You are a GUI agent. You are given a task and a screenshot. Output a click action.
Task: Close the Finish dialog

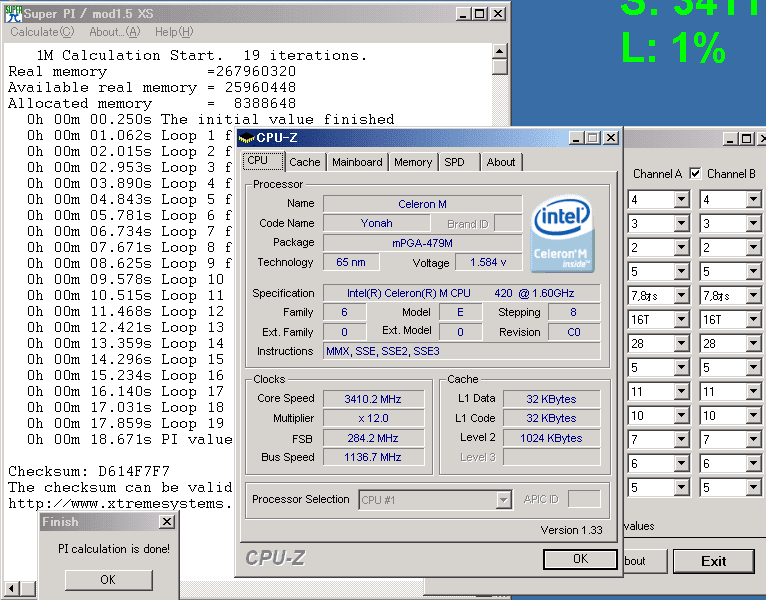click(167, 522)
